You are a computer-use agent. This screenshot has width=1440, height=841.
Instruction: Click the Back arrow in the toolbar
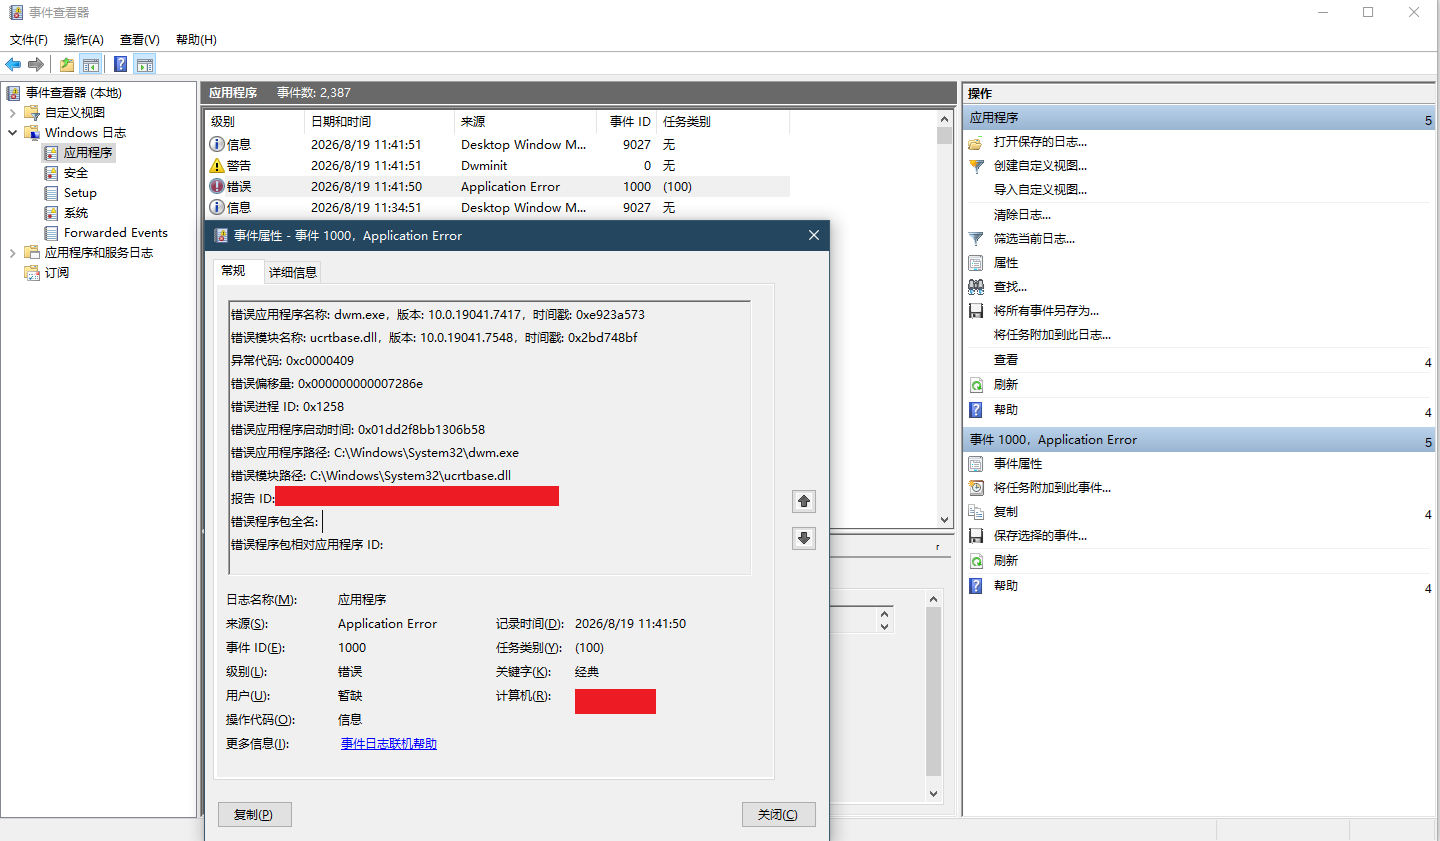[13, 64]
